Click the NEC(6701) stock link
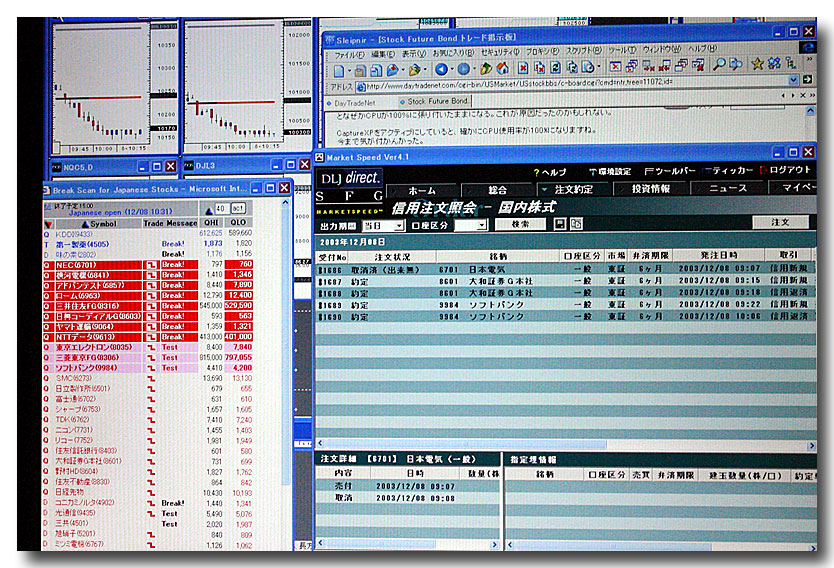Screen dimensions: 834x568 point(76,265)
